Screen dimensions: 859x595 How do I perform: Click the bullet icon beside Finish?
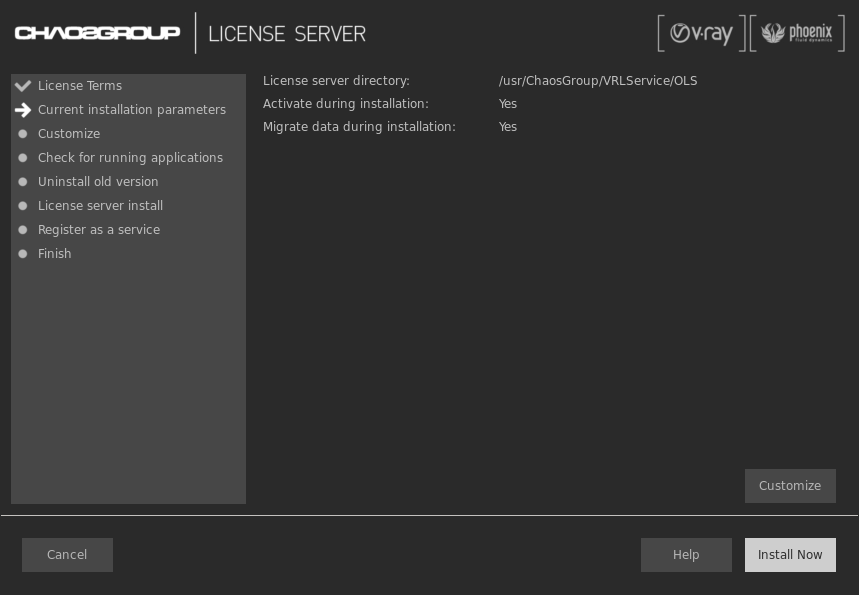[22, 253]
